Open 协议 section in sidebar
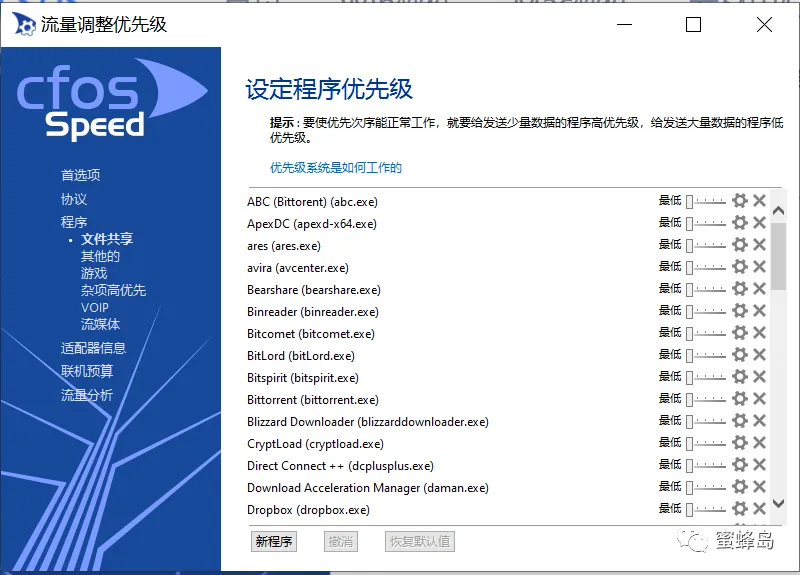Screen dimensions: 800x575 [x=74, y=199]
